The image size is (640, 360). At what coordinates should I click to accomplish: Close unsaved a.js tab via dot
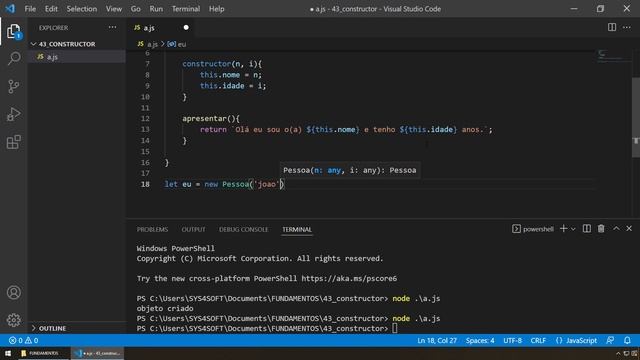point(186,27)
